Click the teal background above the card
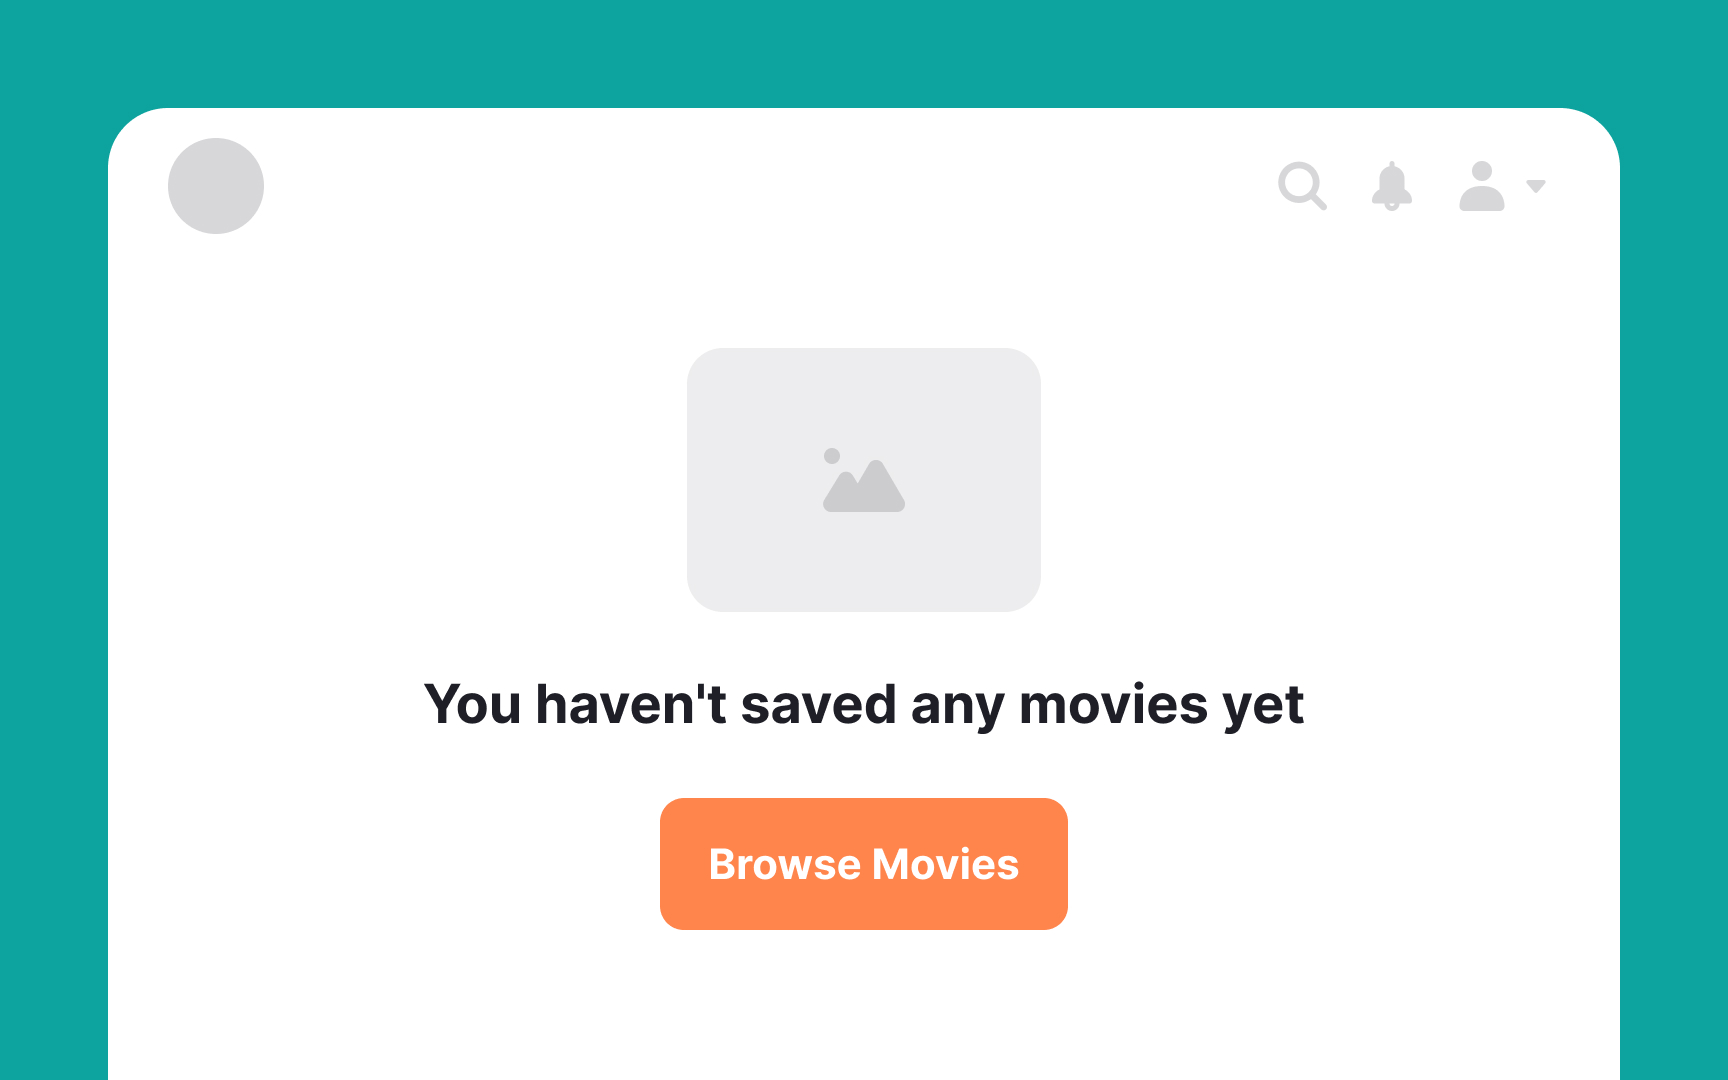Screen dimensions: 1728x1080 [864, 54]
